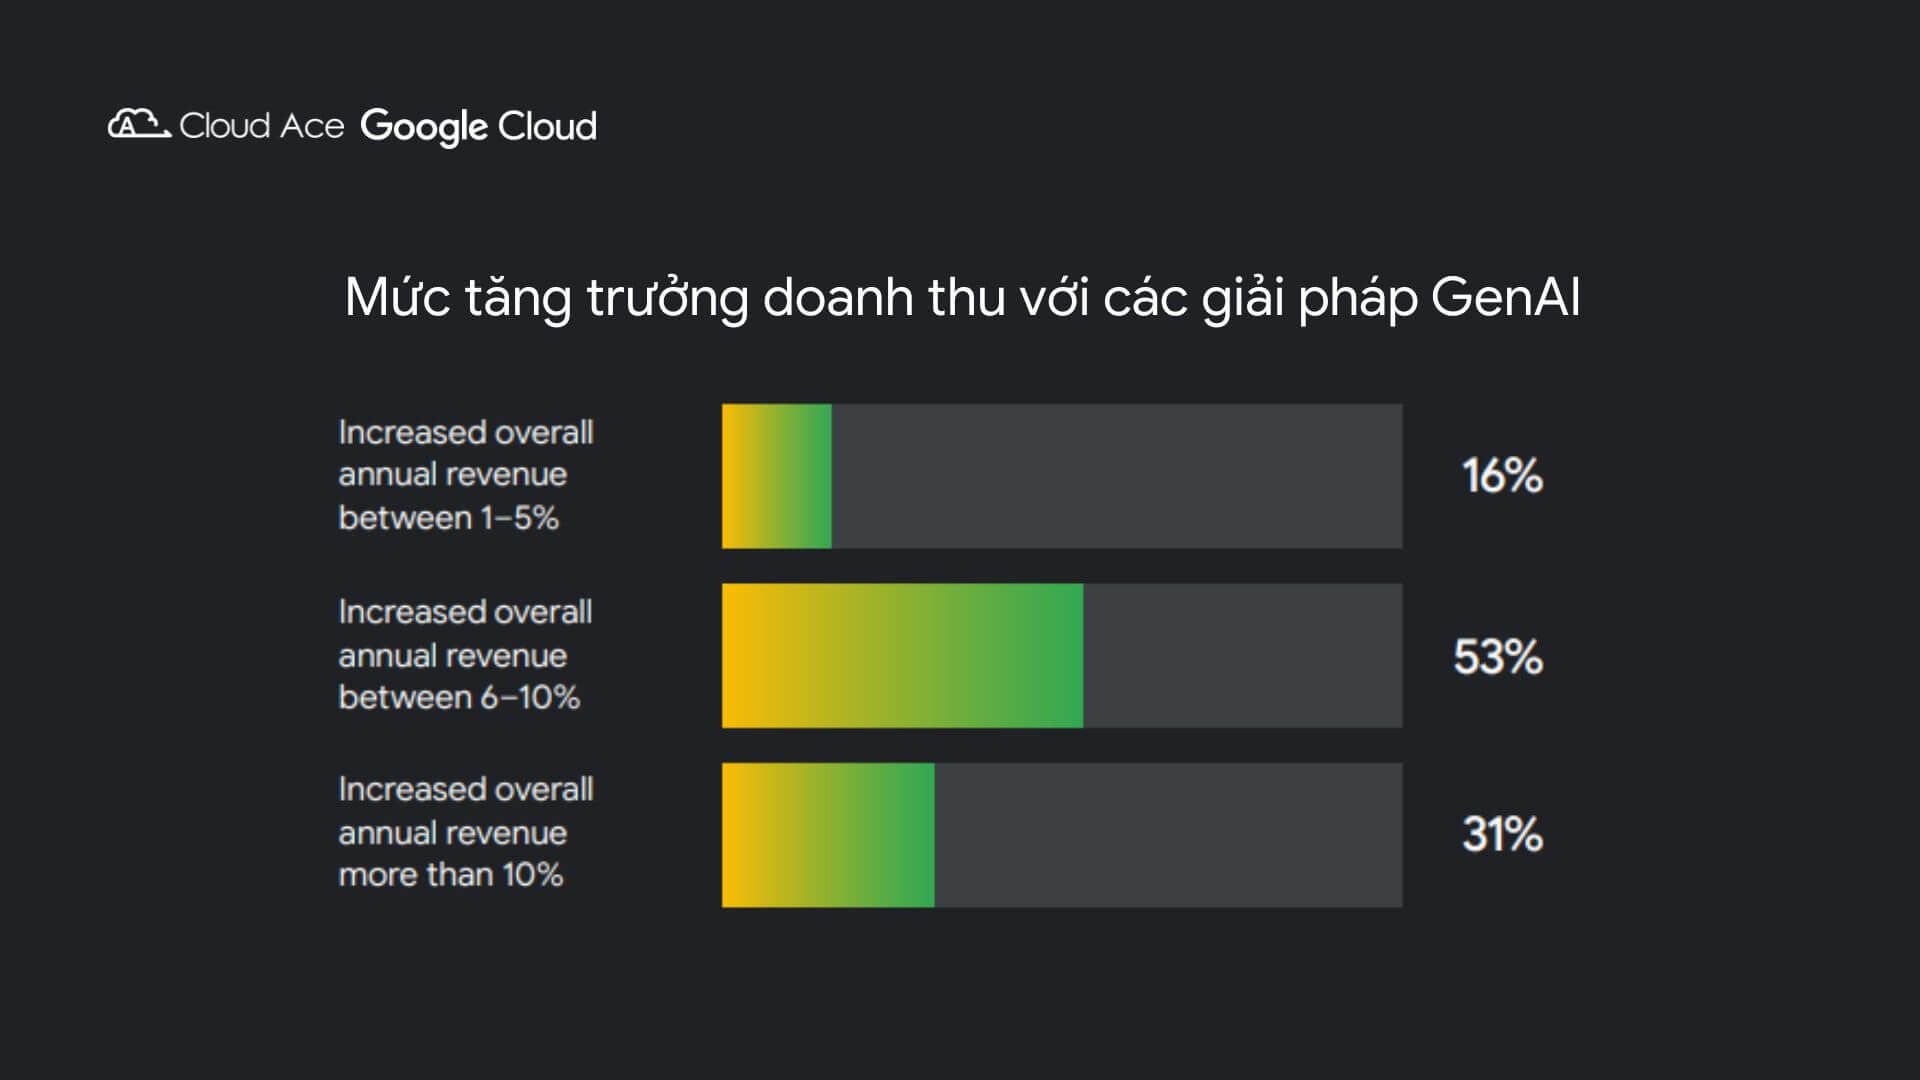Click the gray unfilled part of the 53% bar

1242,656
